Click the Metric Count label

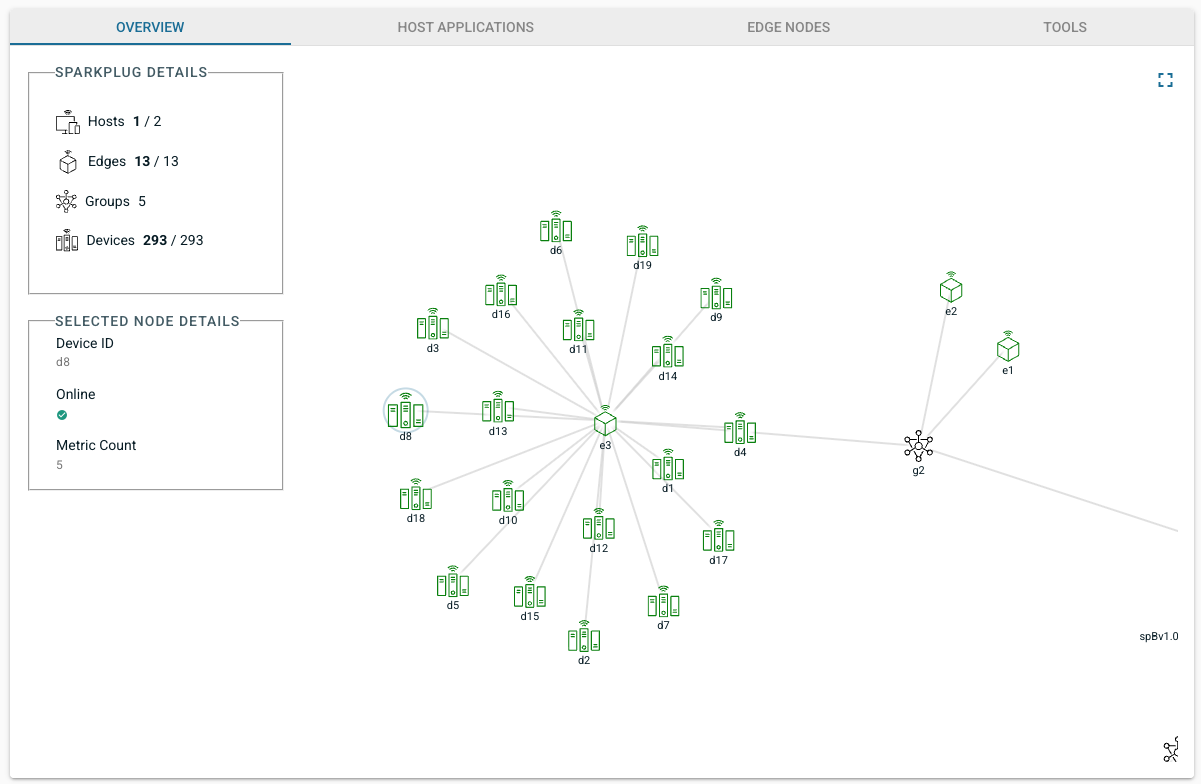pos(96,445)
